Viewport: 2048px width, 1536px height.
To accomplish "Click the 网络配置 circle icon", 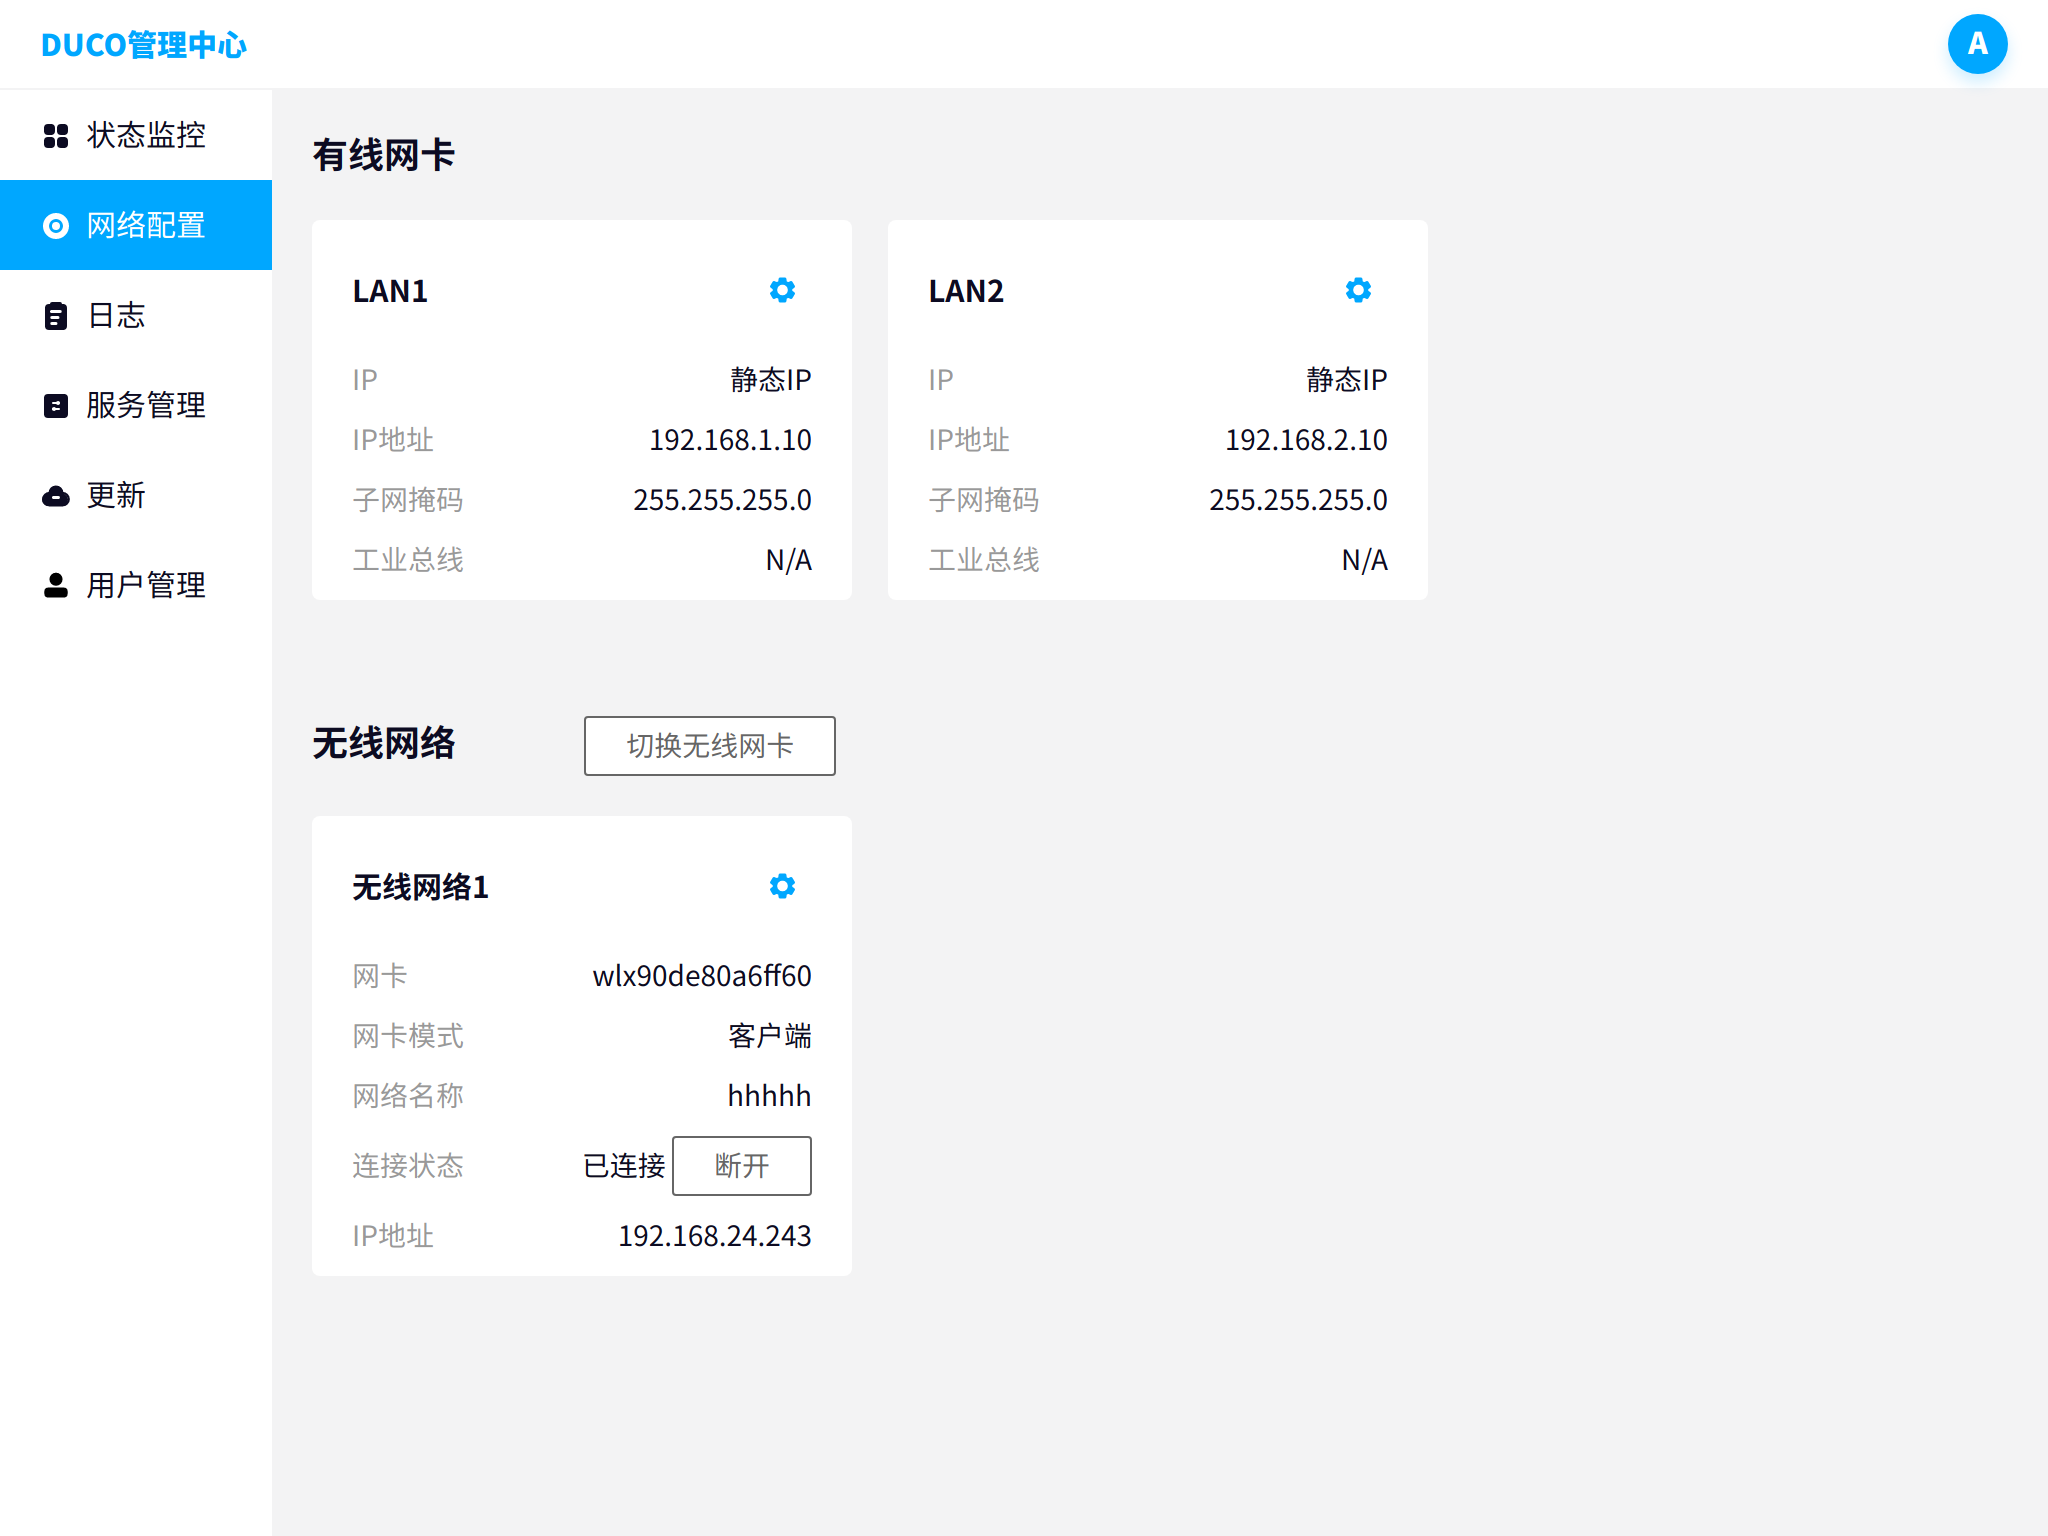I will tap(56, 226).
